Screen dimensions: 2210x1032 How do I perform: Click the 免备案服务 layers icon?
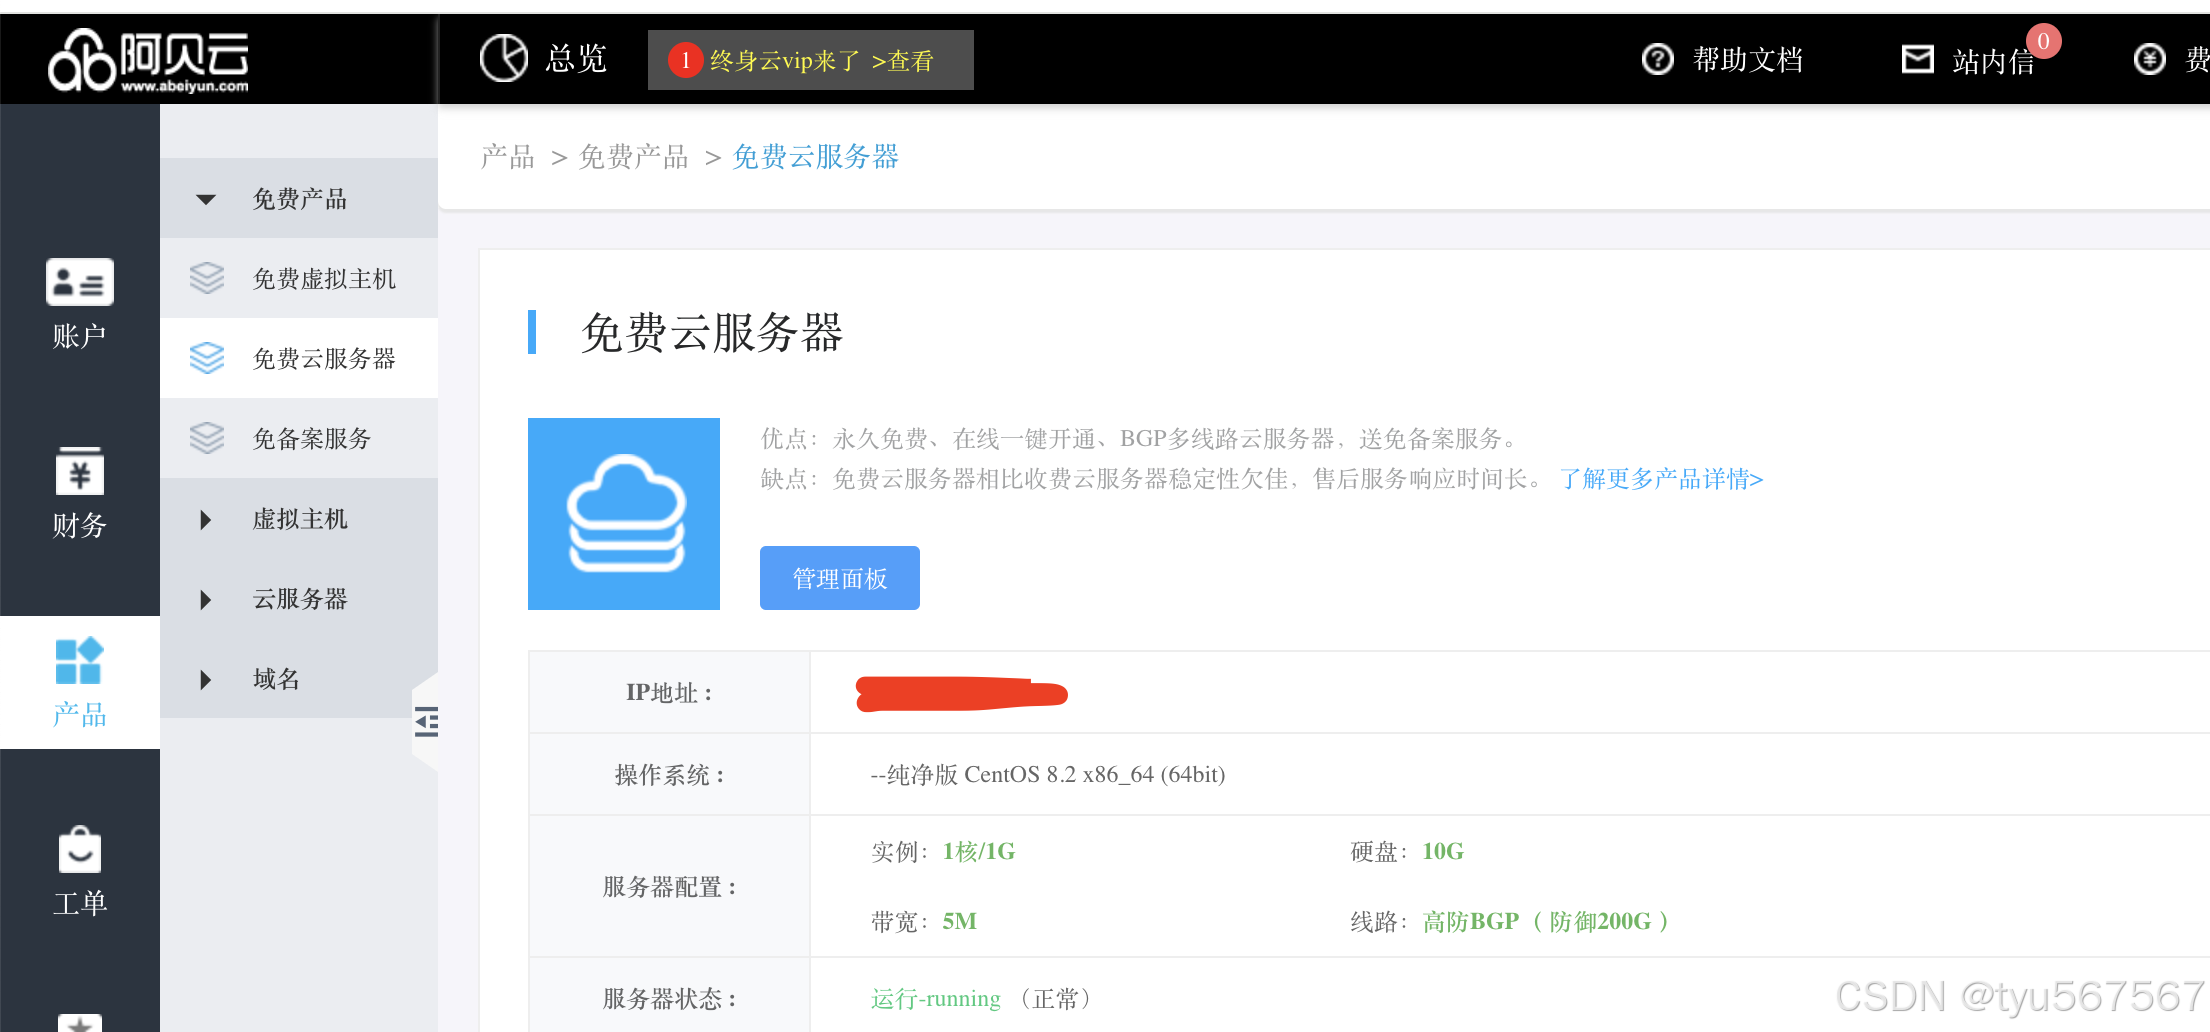click(207, 438)
